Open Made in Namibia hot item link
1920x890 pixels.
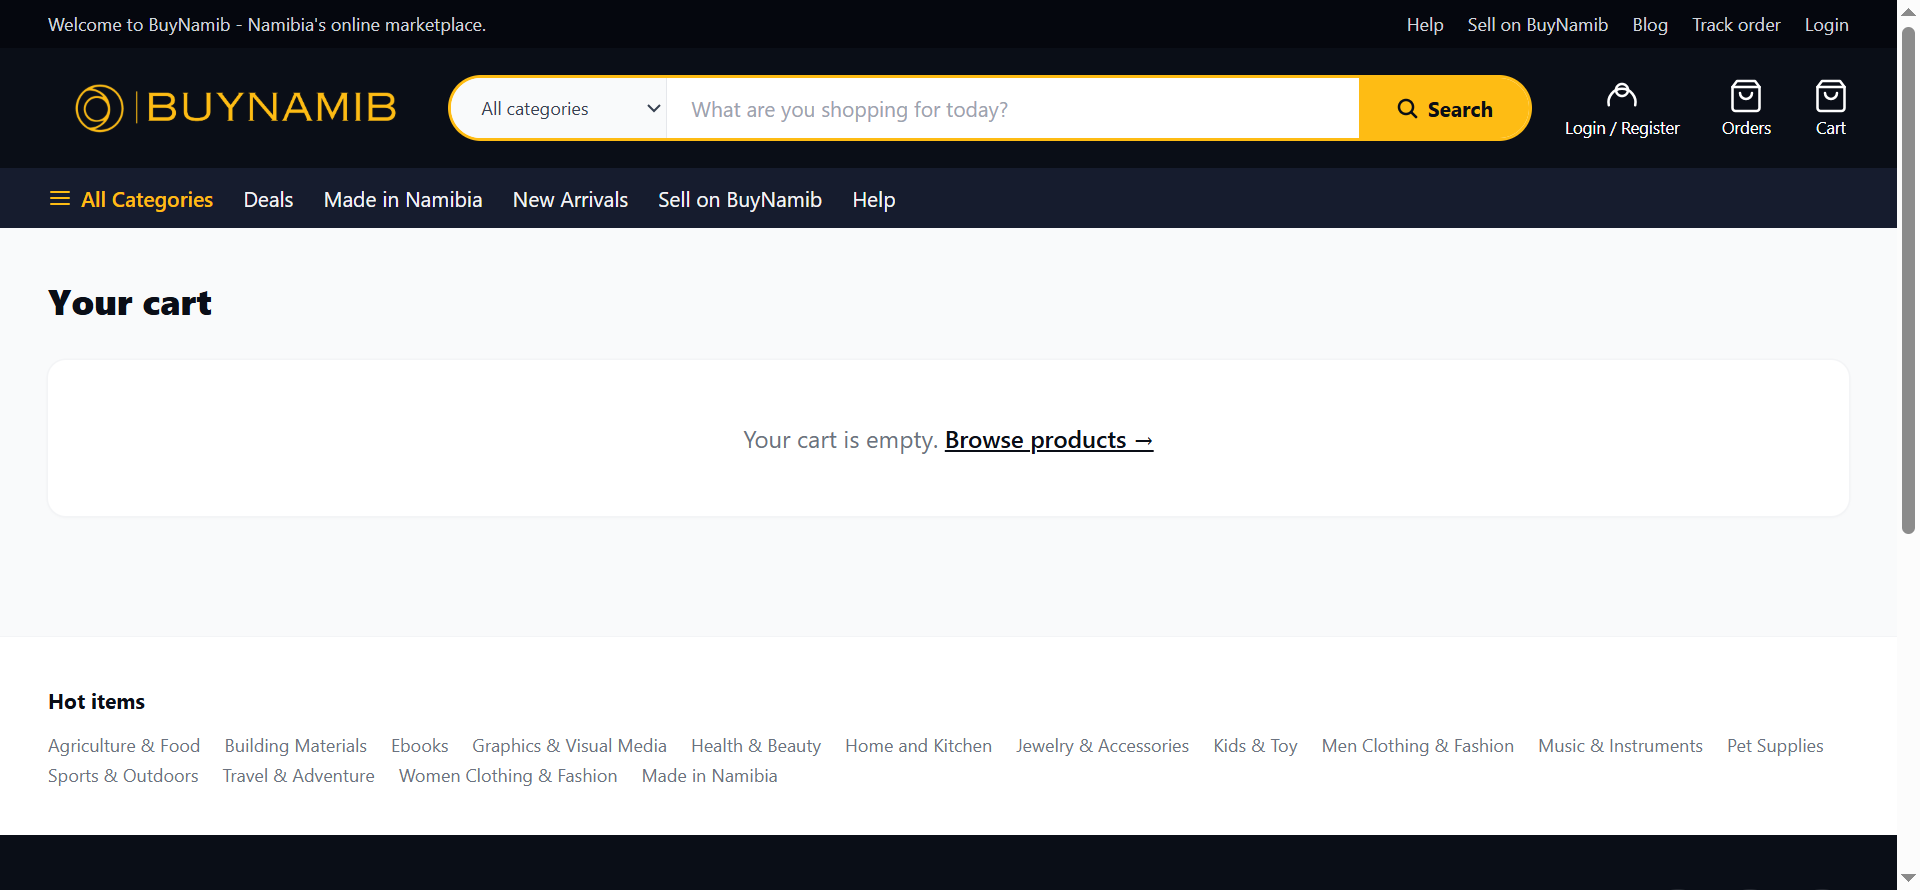(709, 776)
